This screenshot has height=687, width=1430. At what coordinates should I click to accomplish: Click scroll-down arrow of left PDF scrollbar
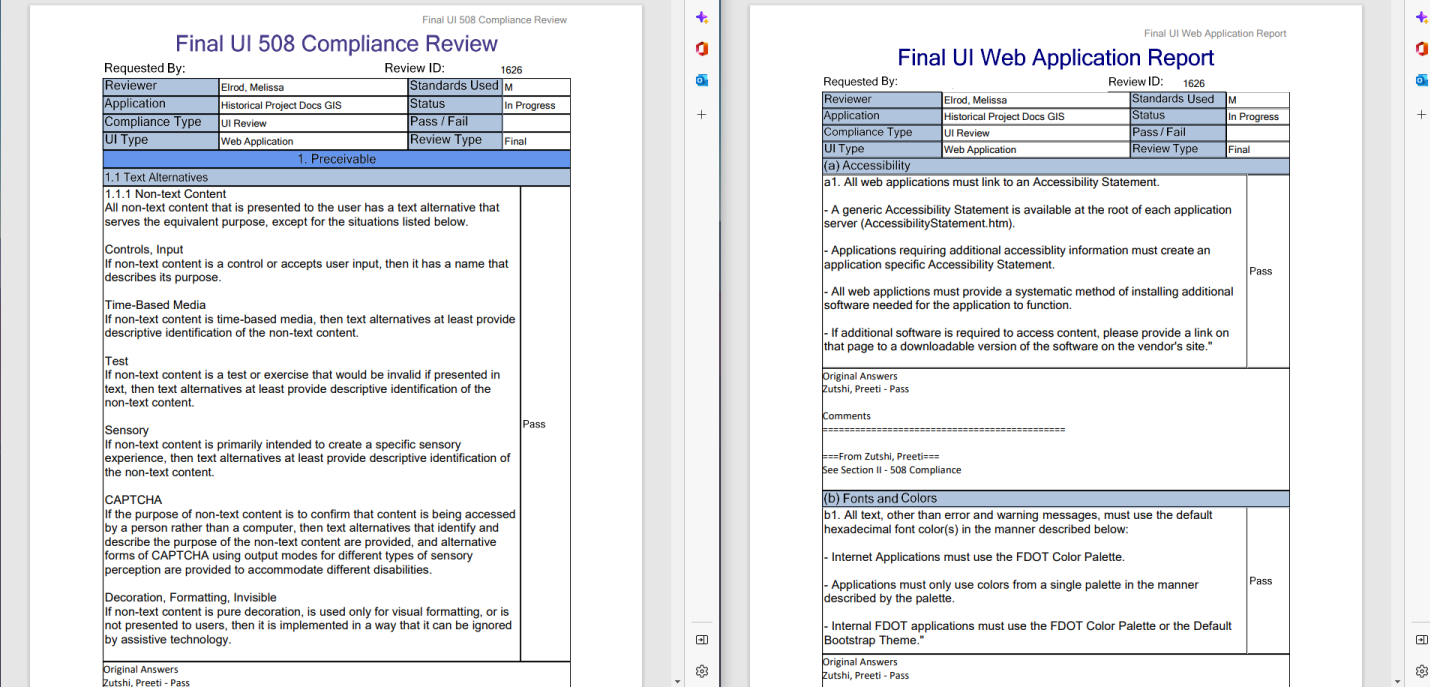[678, 681]
